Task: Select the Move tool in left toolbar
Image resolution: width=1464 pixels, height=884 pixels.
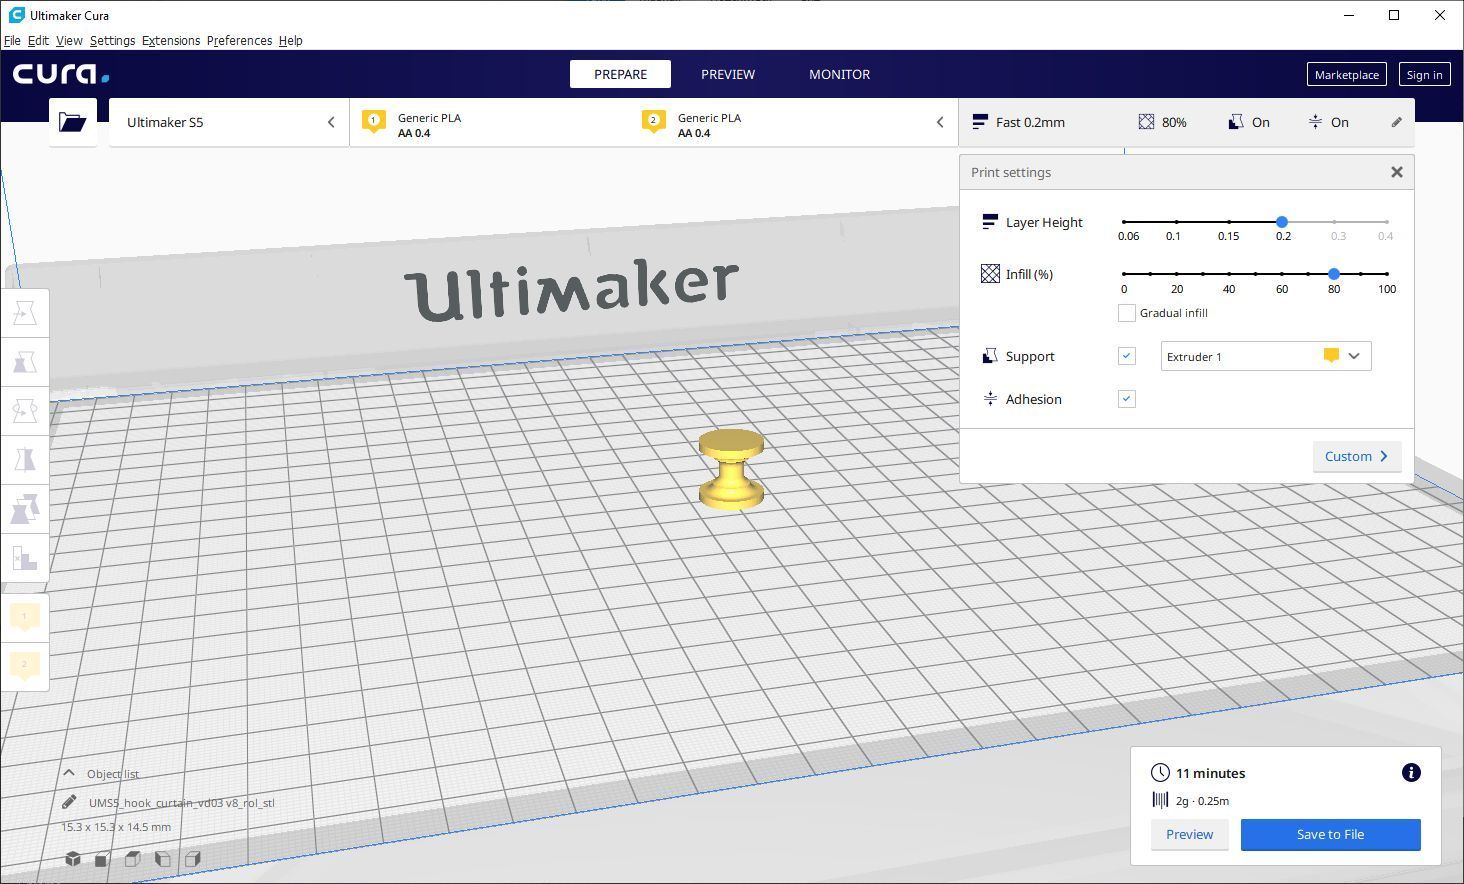Action: tap(25, 313)
